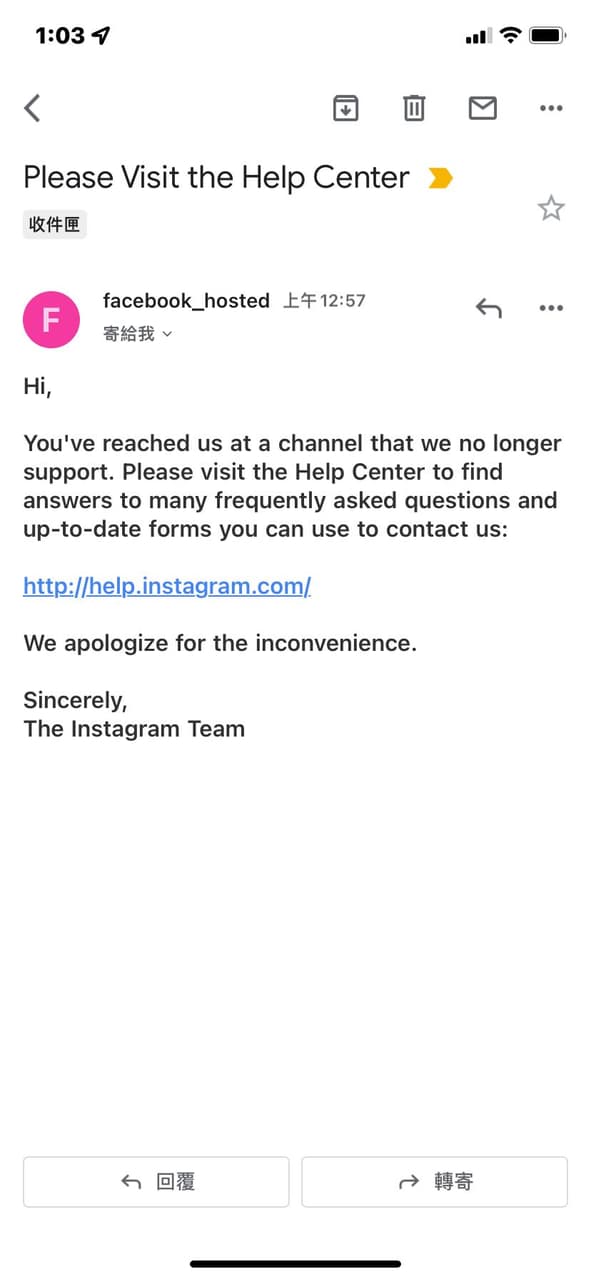This screenshot has width=591, height=1279.
Task: Tap the home indicator bar at bottom
Action: [x=295, y=1264]
